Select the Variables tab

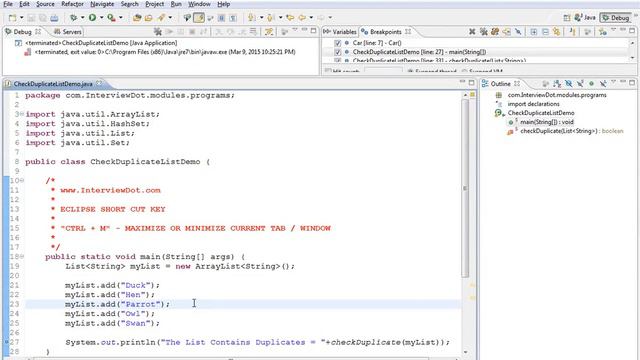click(x=340, y=31)
